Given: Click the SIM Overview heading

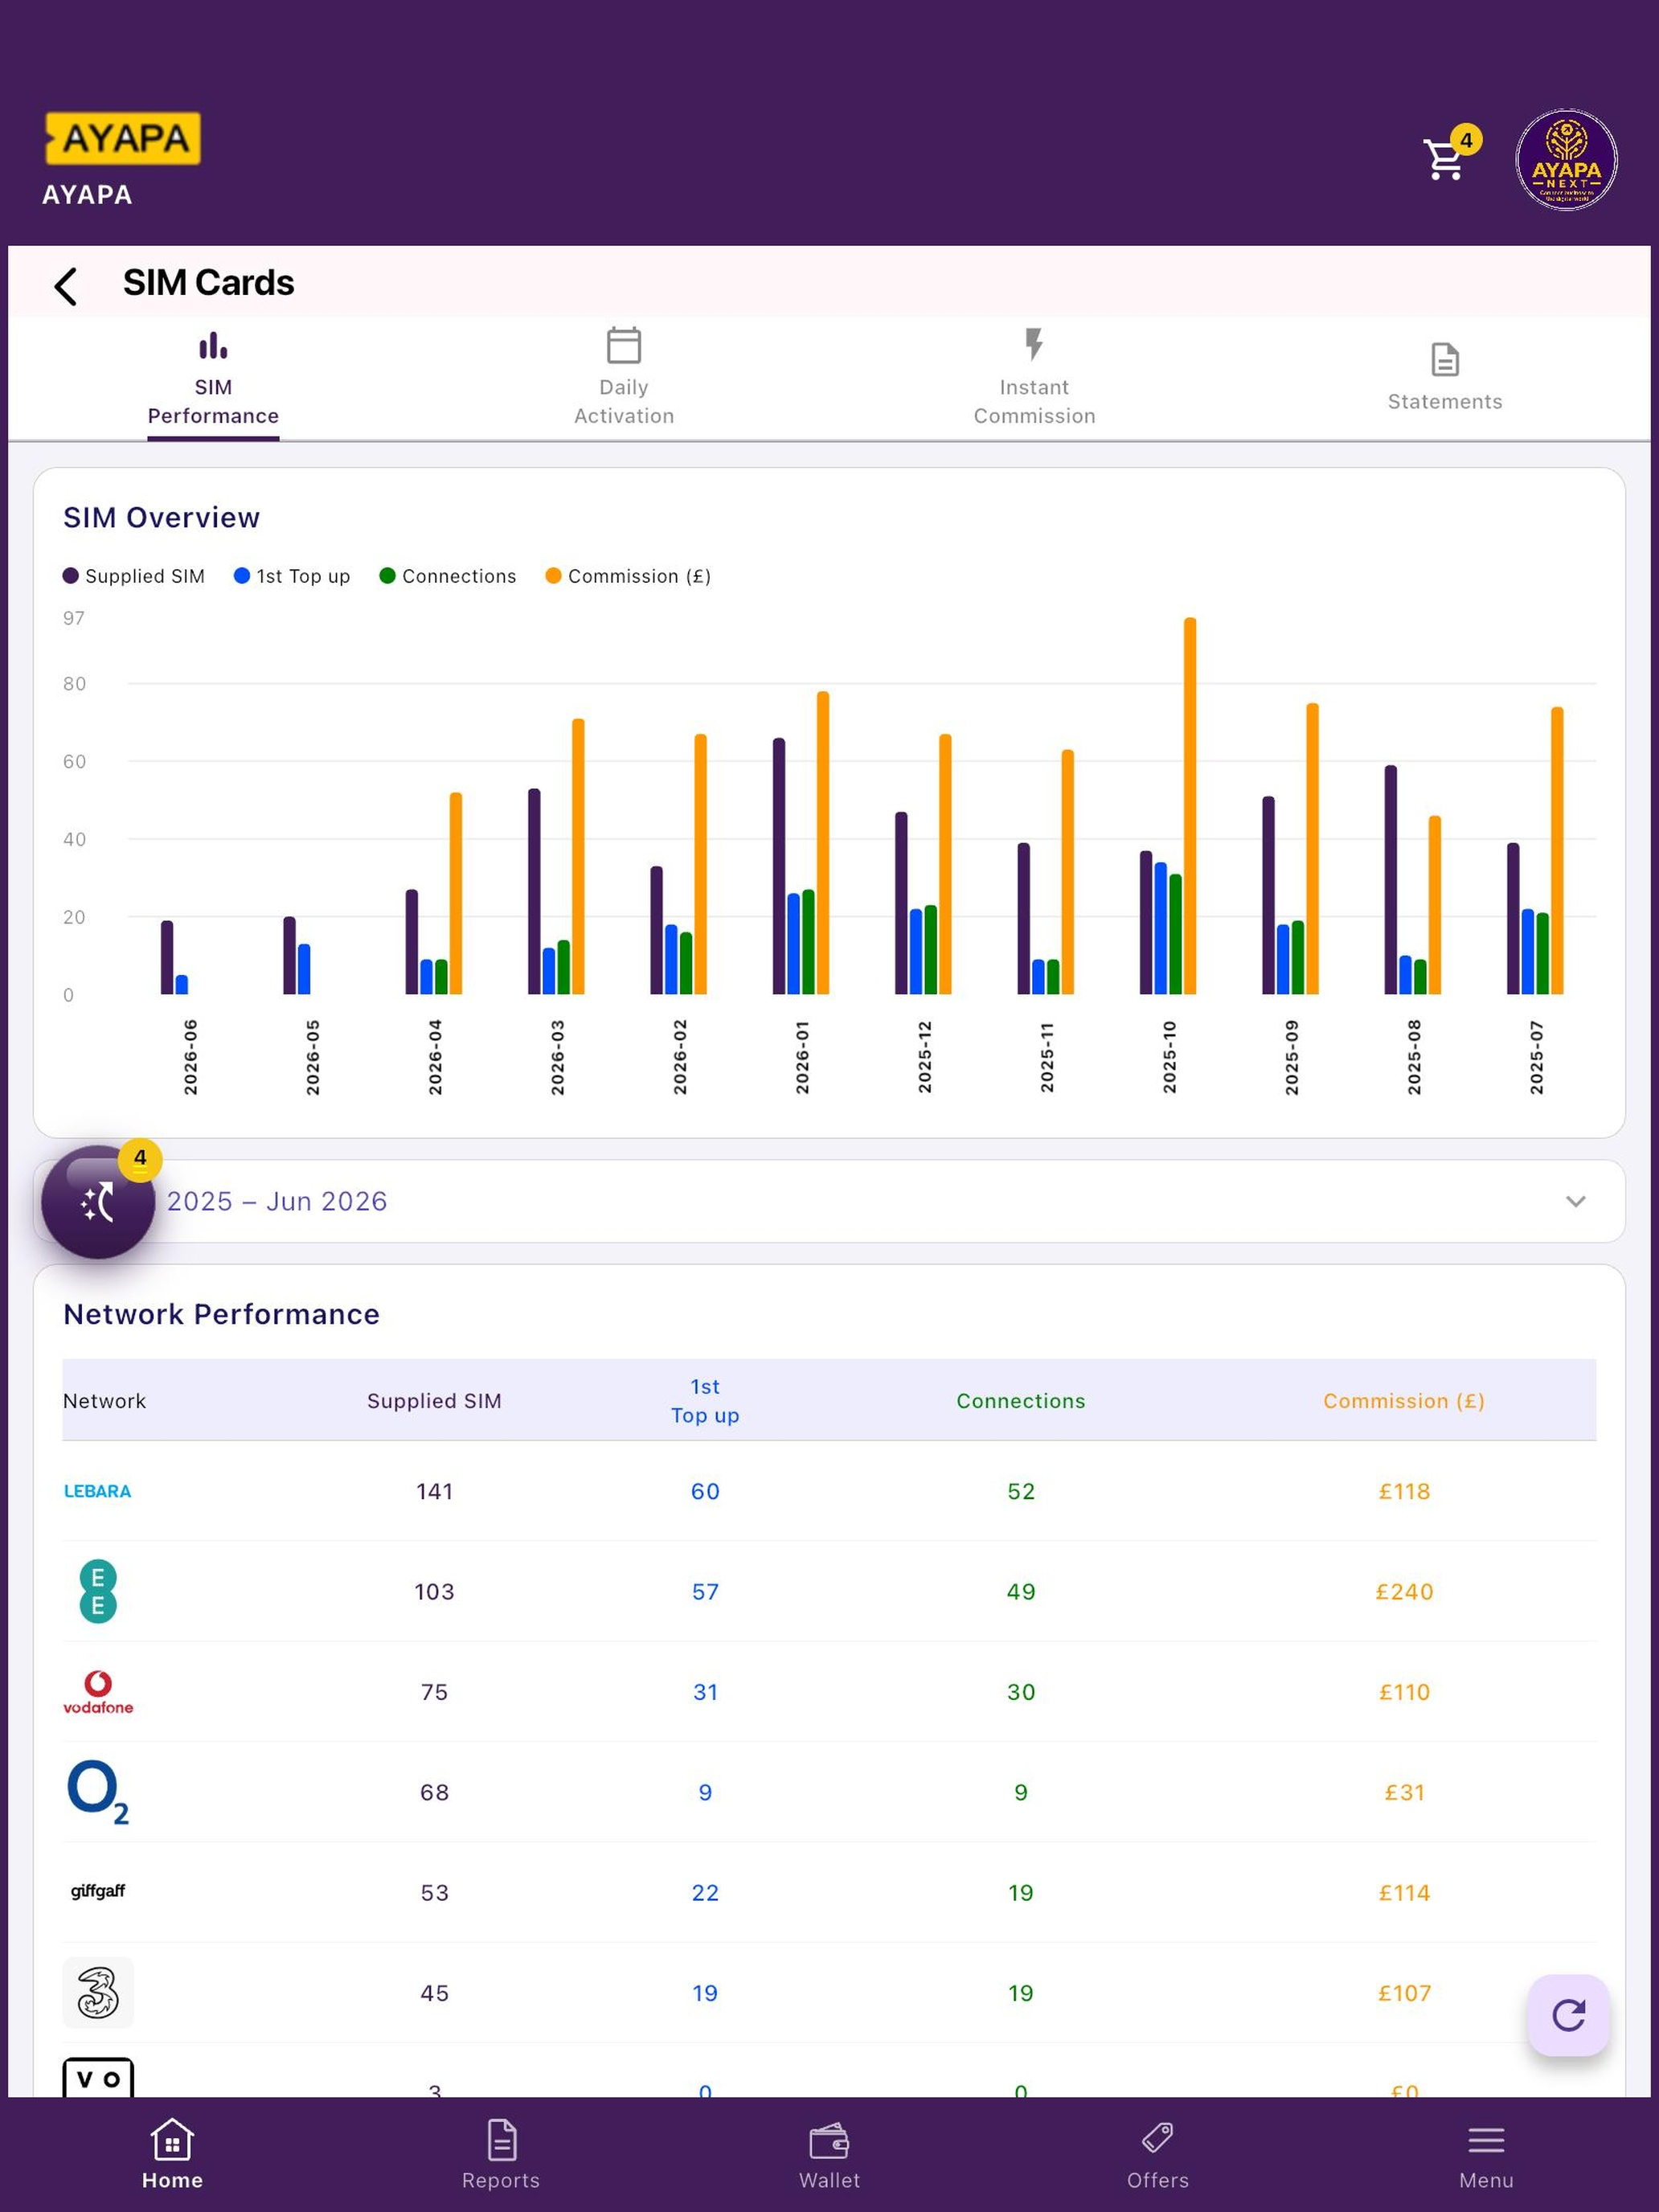Looking at the screenshot, I should (161, 517).
